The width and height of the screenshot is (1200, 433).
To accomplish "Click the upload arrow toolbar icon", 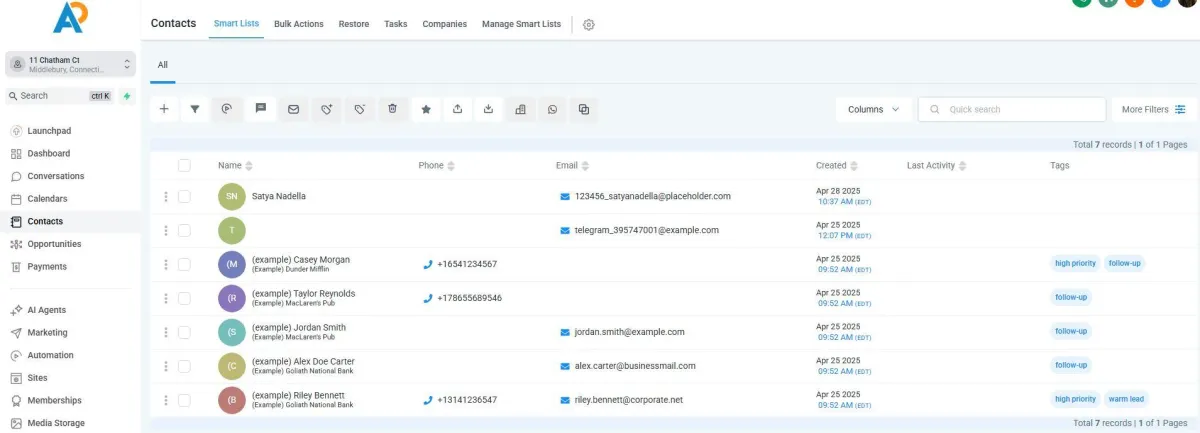I will click(x=457, y=110).
